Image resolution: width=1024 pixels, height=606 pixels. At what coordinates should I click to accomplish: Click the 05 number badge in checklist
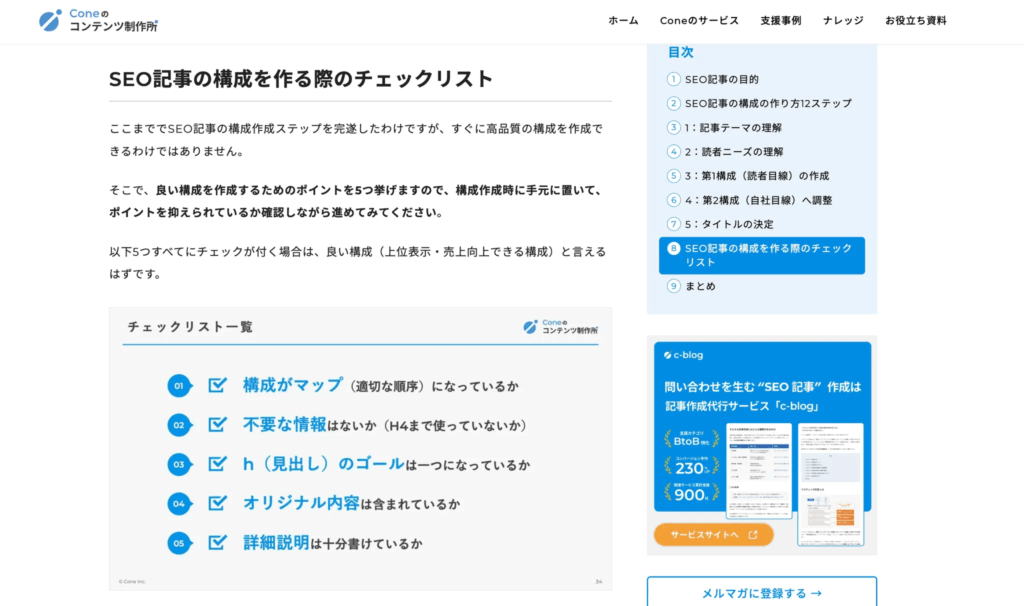pos(179,543)
